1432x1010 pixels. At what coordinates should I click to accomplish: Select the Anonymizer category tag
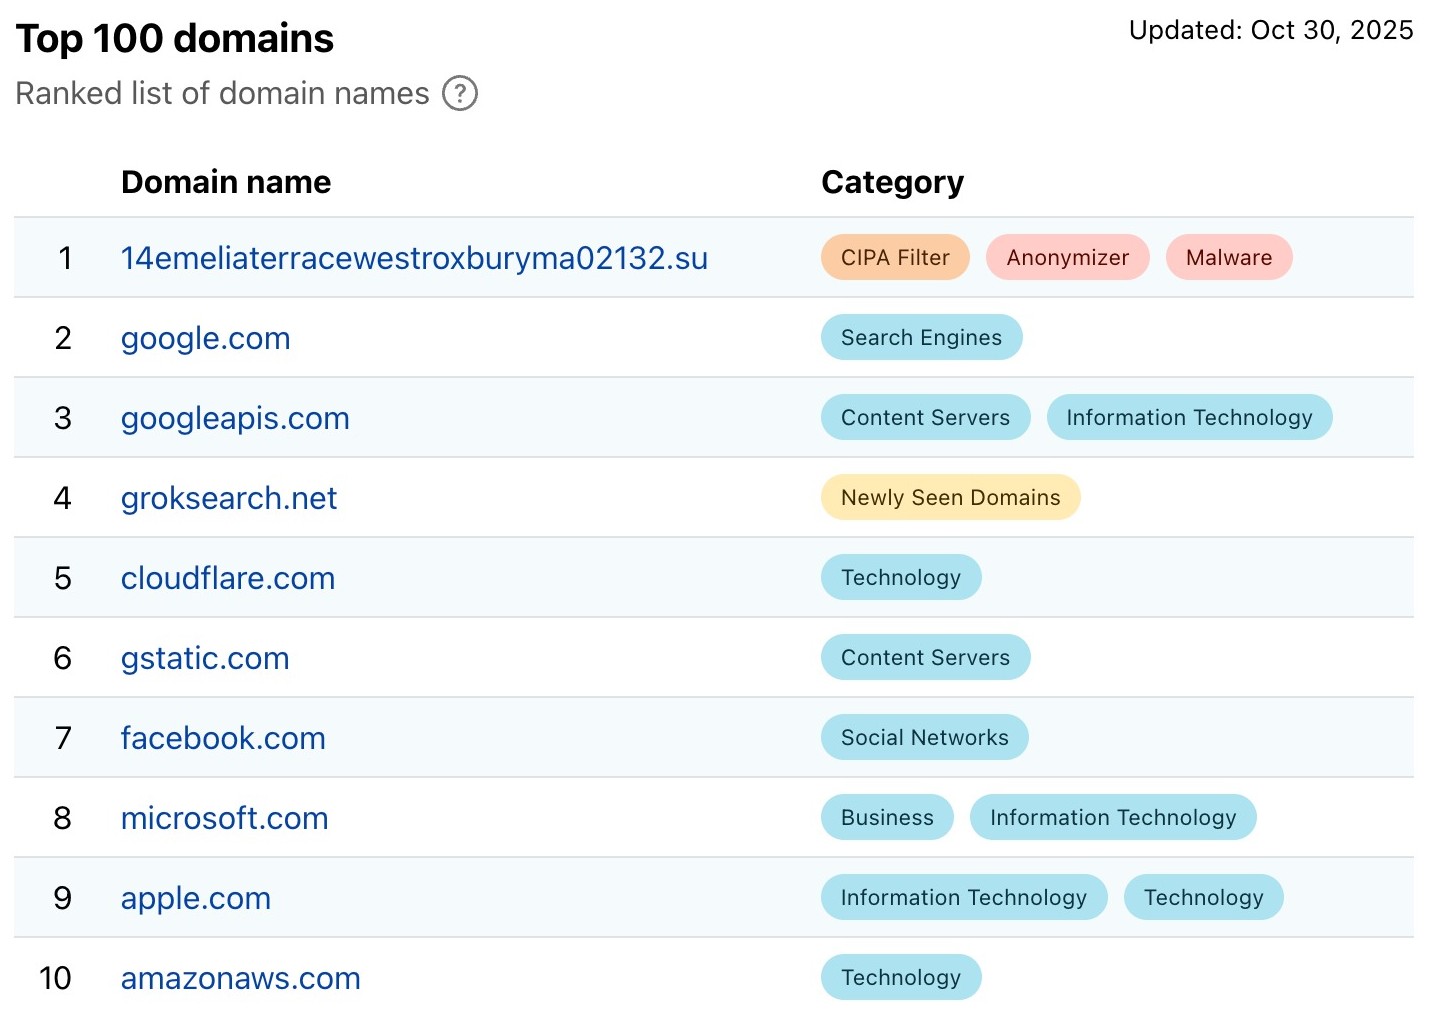[1067, 258]
